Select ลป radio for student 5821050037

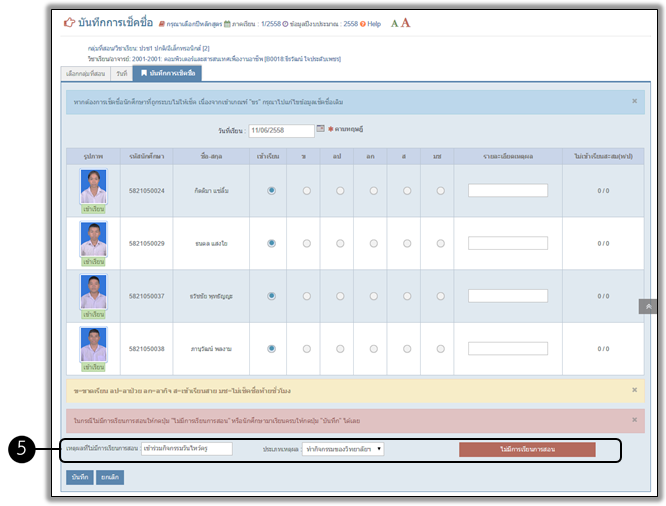pos(340,295)
